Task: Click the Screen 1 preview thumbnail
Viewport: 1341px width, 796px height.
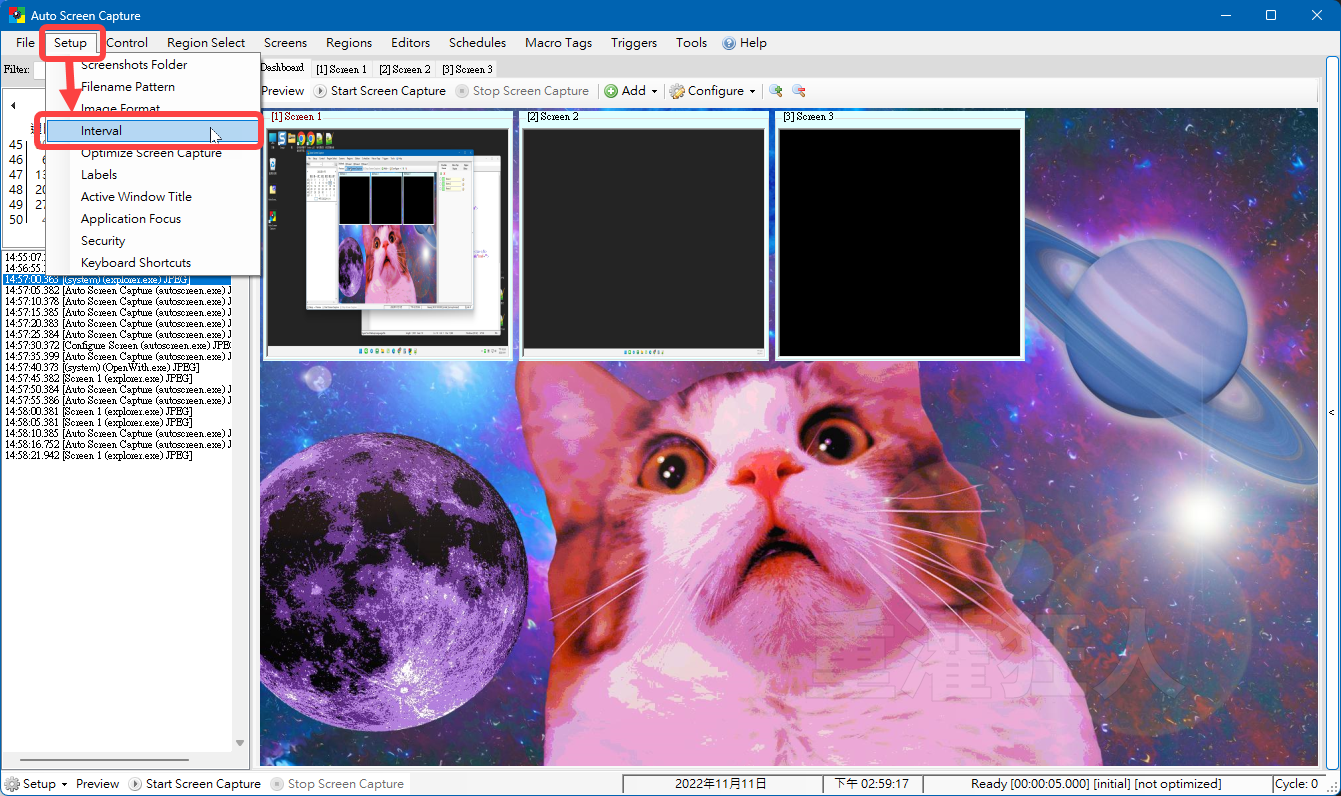Action: 388,242
